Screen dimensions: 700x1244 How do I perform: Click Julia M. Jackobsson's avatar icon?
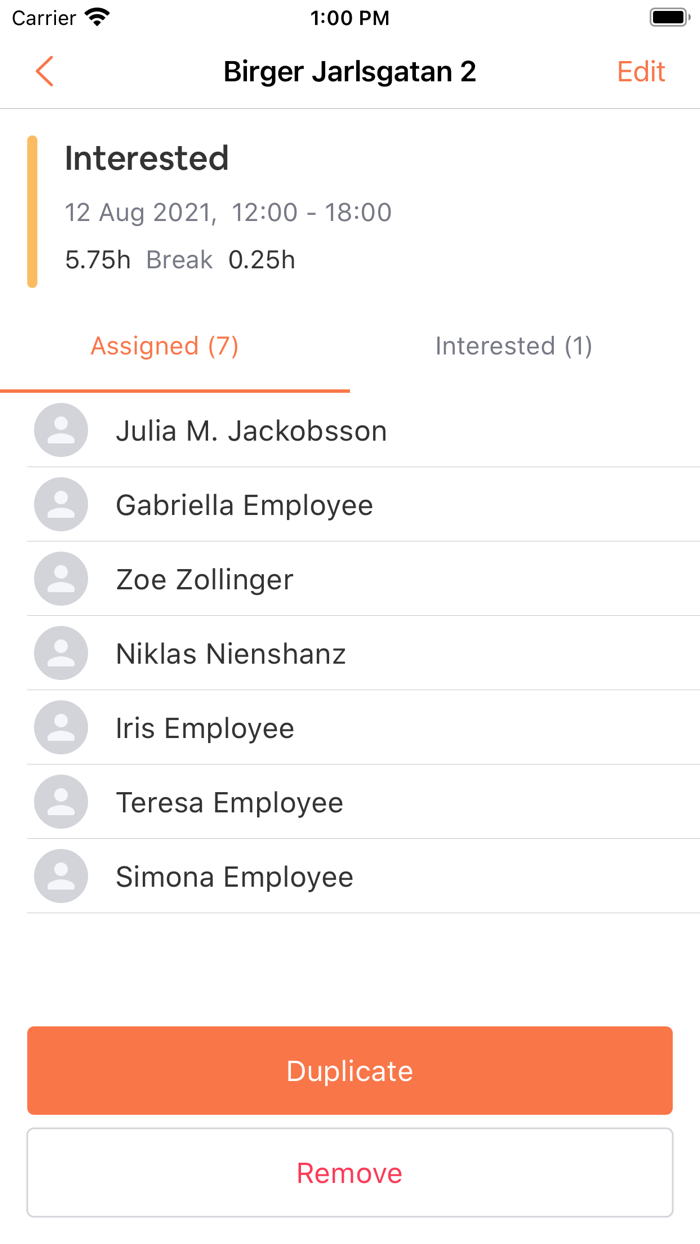coord(60,430)
